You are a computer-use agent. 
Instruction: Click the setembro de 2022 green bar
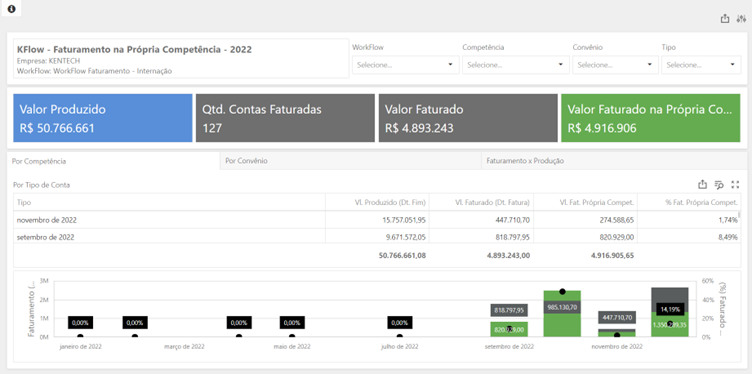[509, 329]
